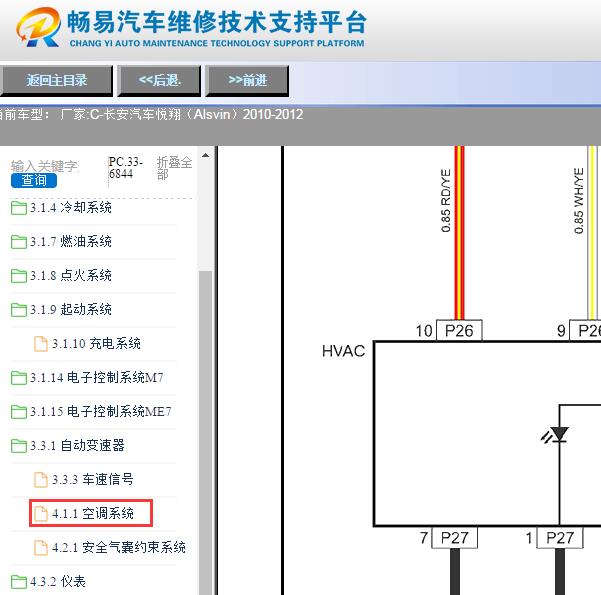Open folder icon for 4.3.2 仪表

click(18, 582)
